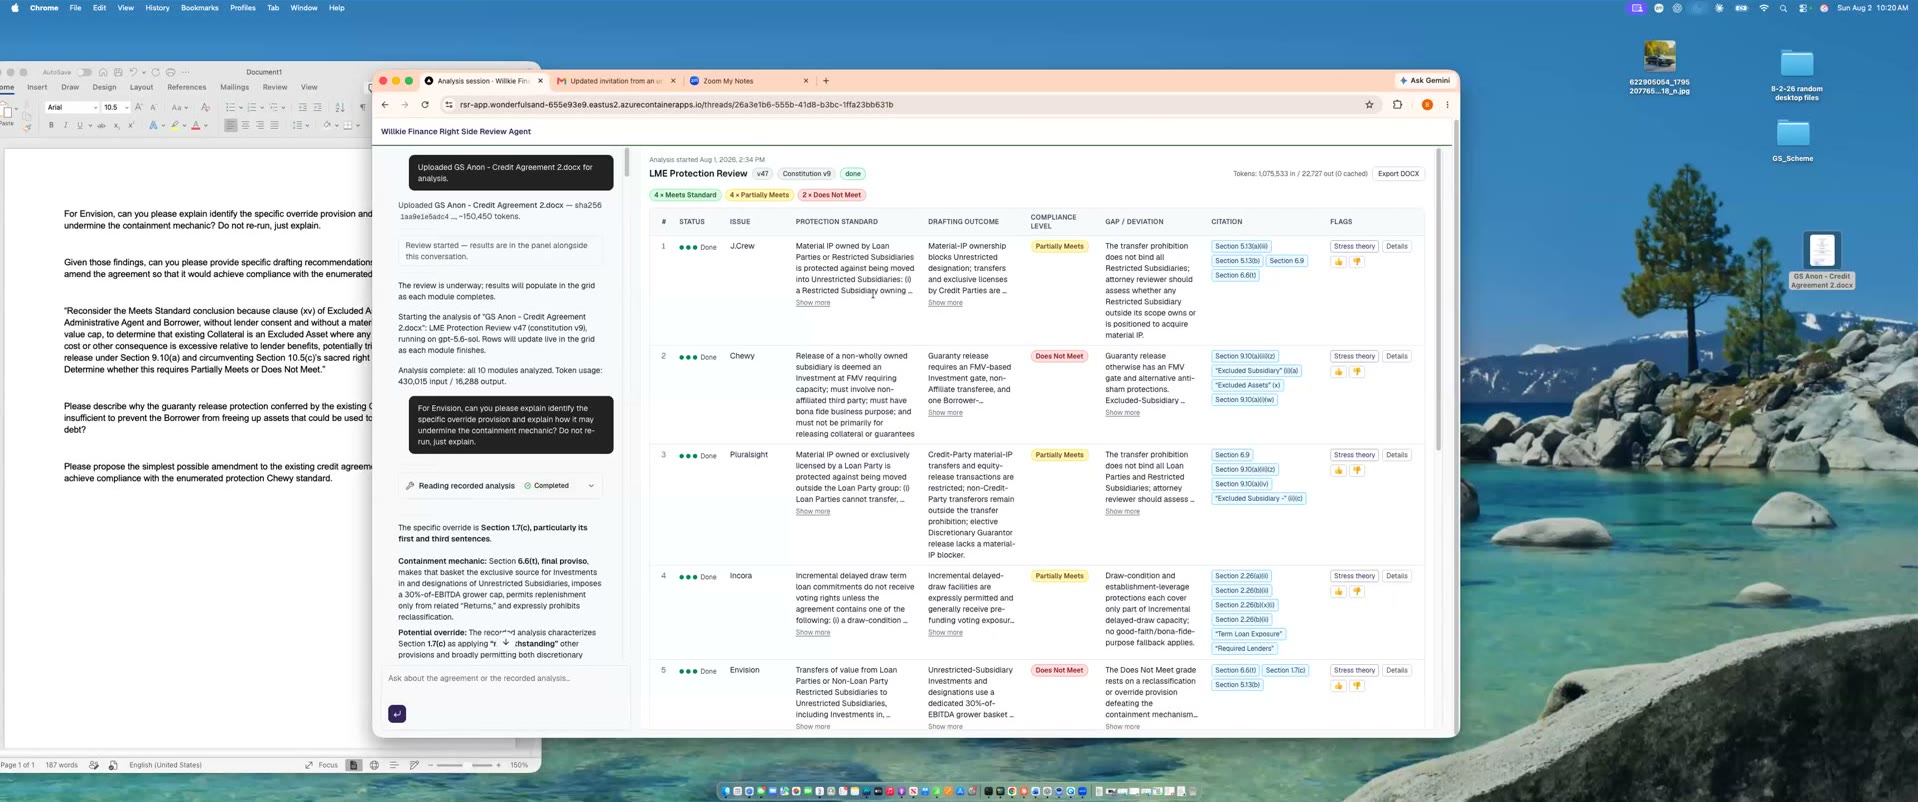Screen dimensions: 1918x802
Task: Apply strikethrough in Word ribbon
Action: (101, 125)
